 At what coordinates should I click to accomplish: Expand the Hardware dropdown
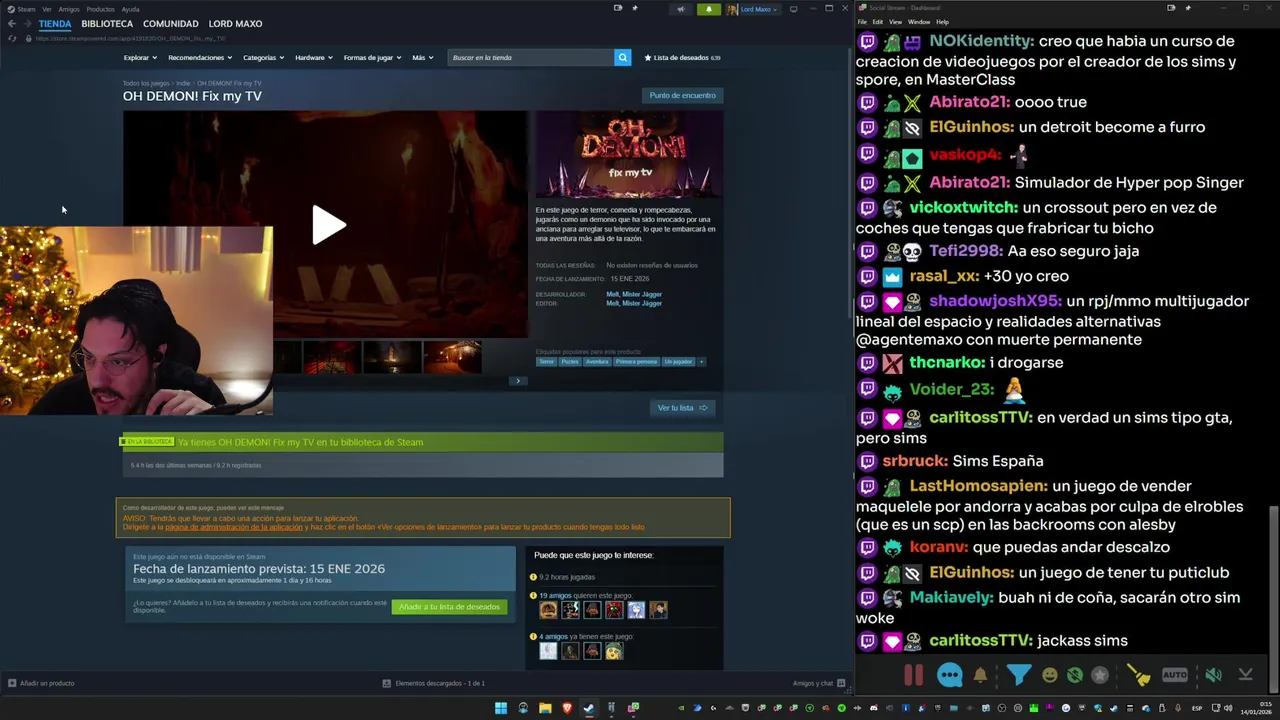click(313, 57)
